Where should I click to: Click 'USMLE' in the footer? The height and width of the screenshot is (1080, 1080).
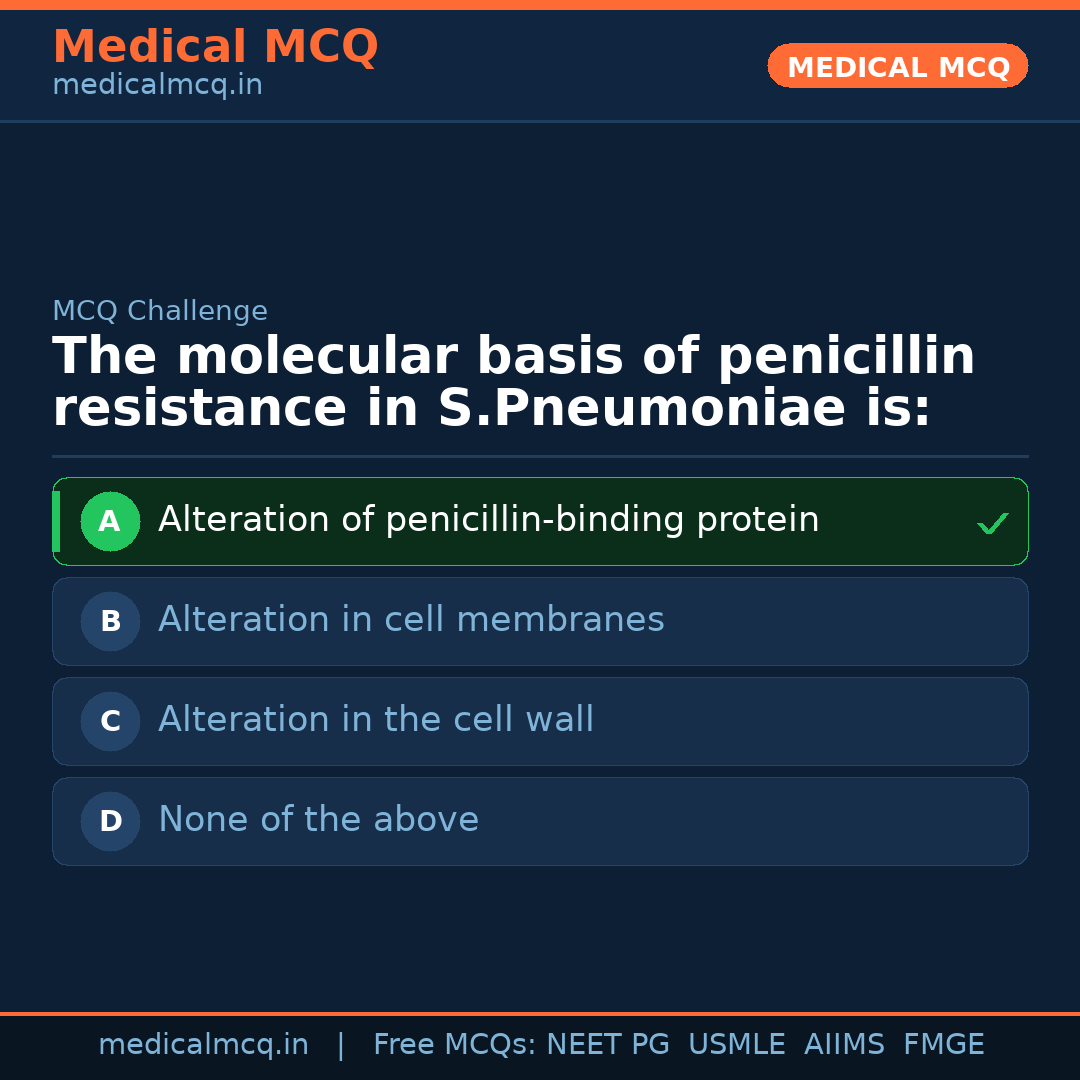(x=736, y=1045)
